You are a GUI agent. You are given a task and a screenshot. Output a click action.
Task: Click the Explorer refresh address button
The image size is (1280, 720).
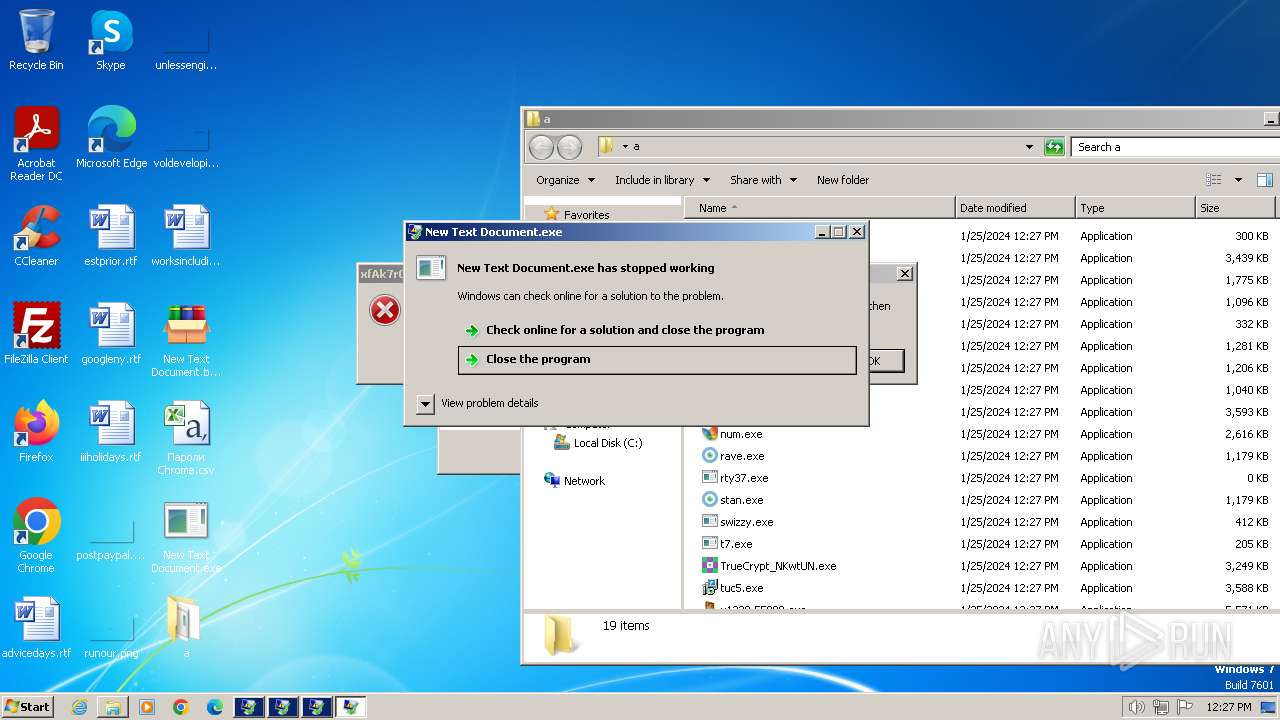point(1054,147)
